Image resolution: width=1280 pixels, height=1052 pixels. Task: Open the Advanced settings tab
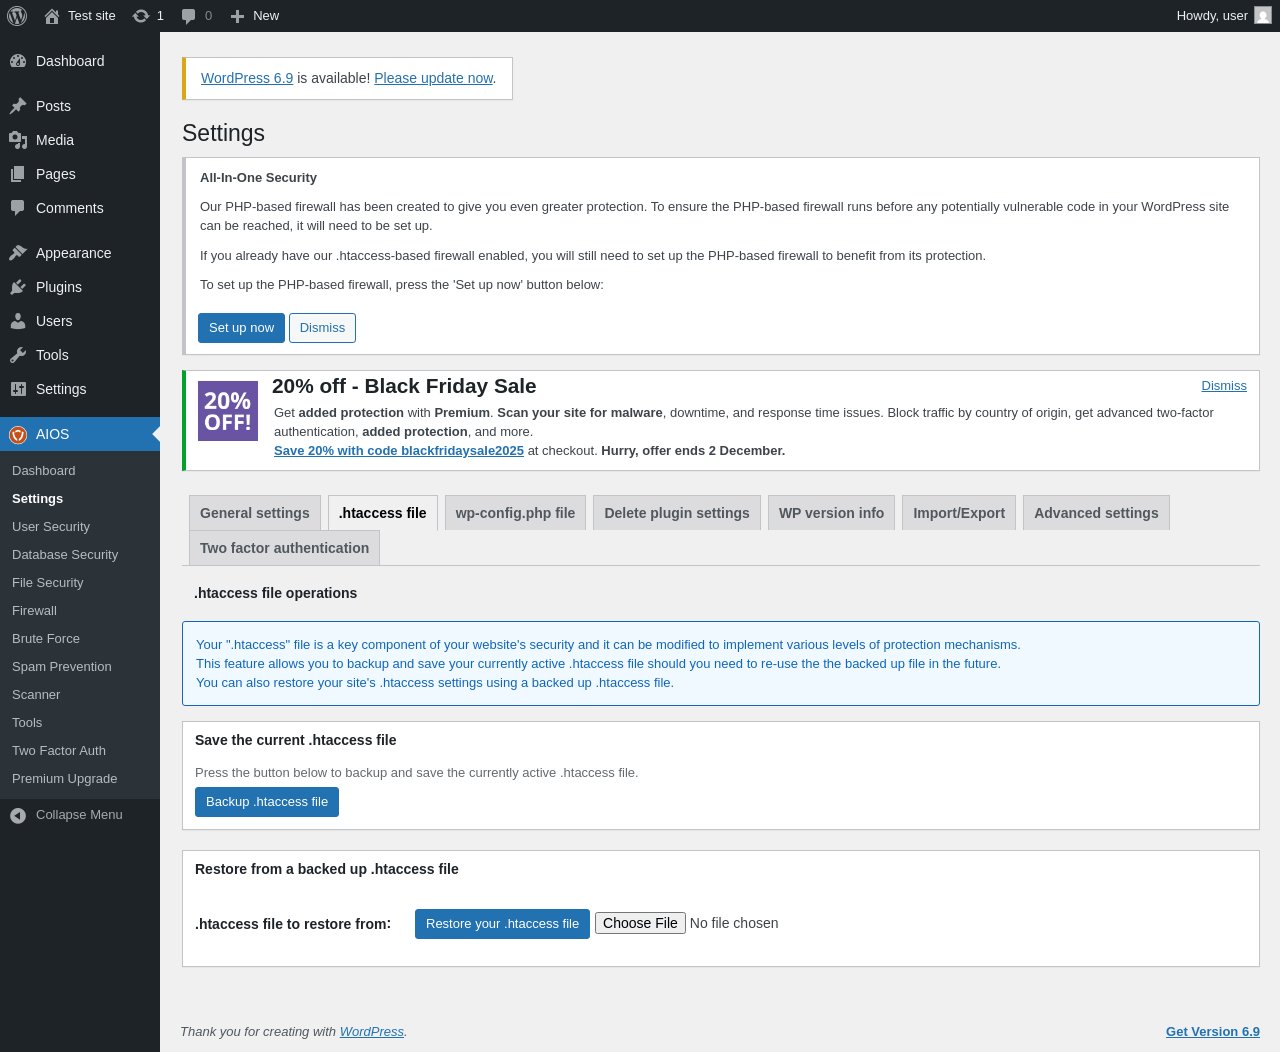point(1096,513)
